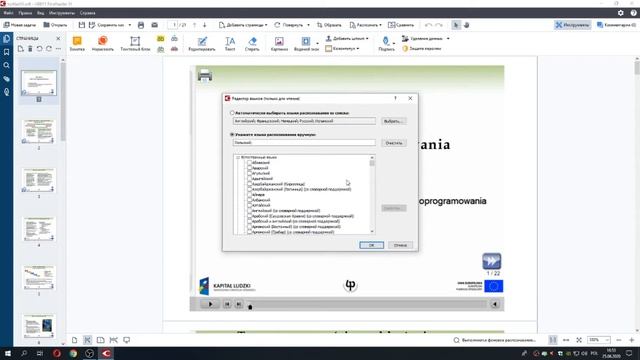Click the Очистить button
This screenshot has width=640, height=360.
click(393, 143)
